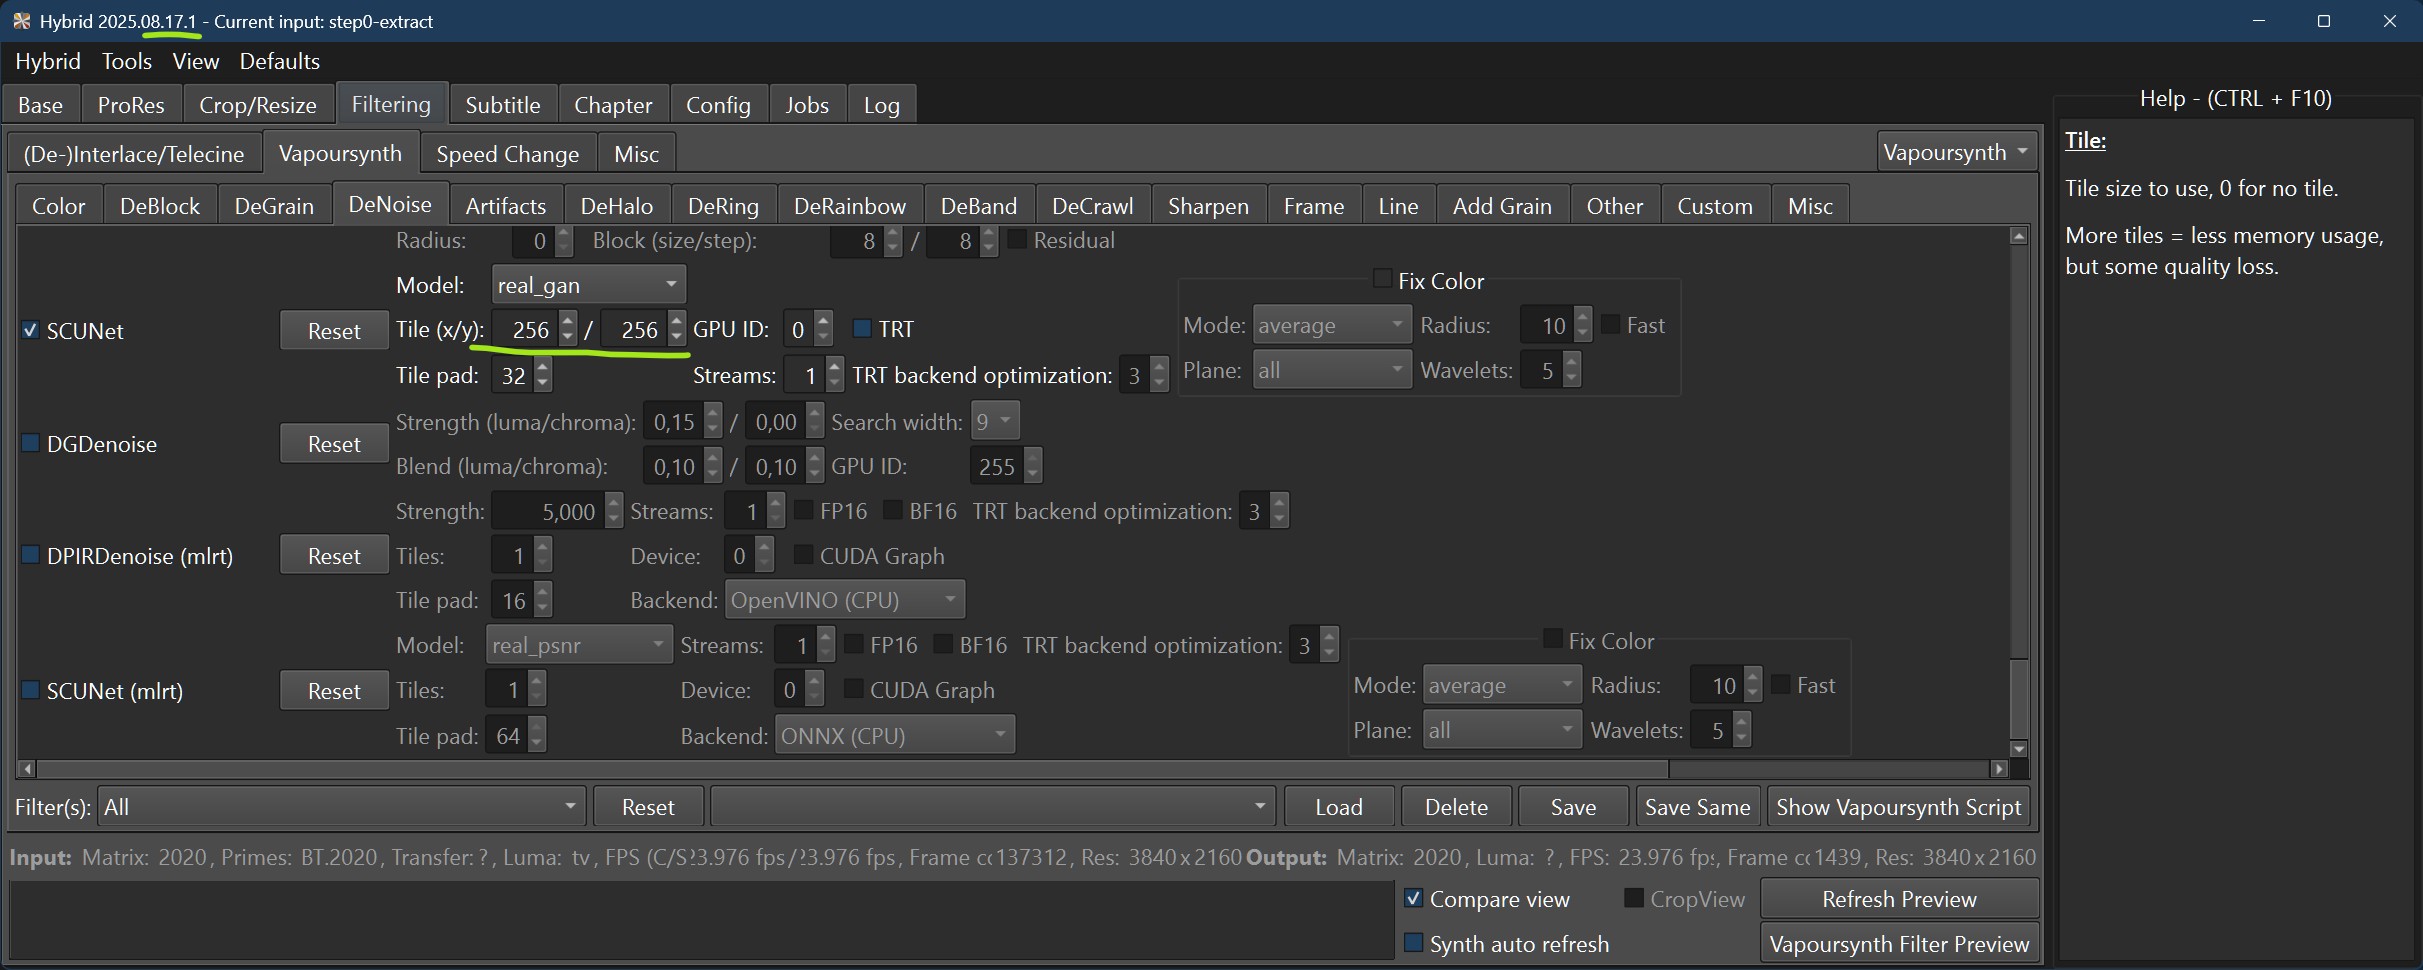Viewport: 2423px width, 970px height.
Task: Uncheck the Compare view option
Action: (1413, 898)
